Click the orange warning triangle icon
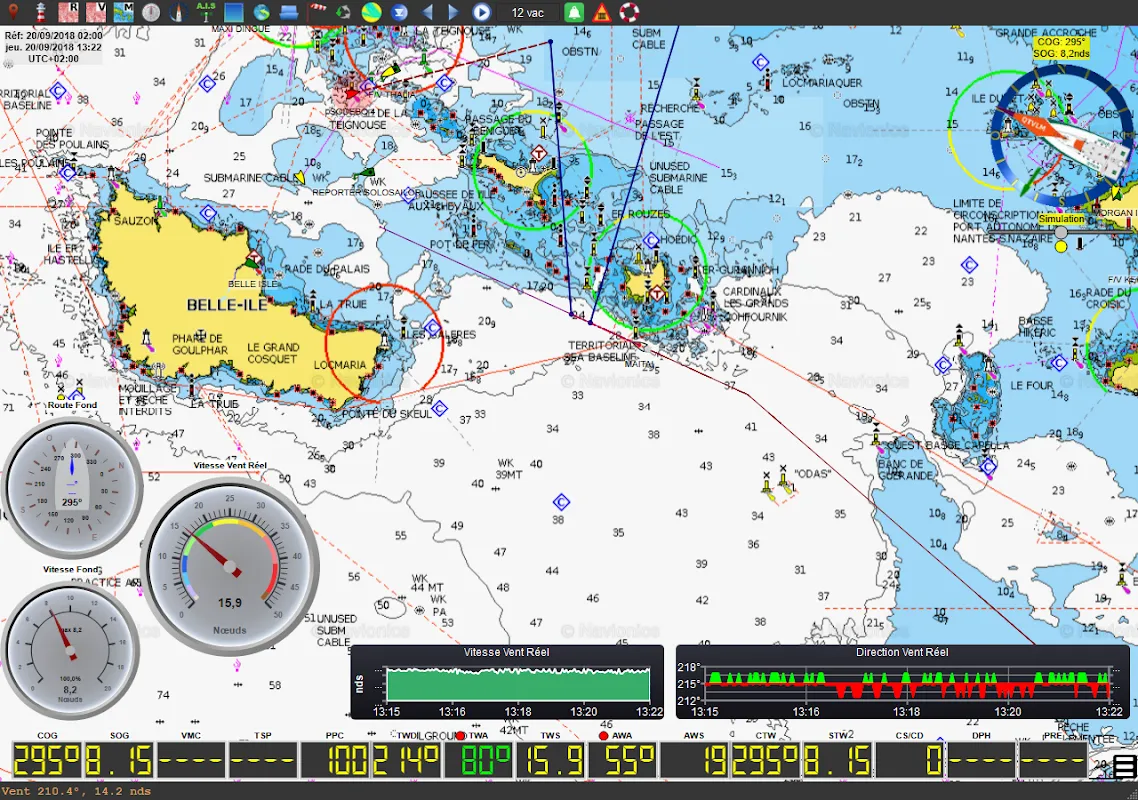This screenshot has width=1138, height=800. click(x=602, y=12)
